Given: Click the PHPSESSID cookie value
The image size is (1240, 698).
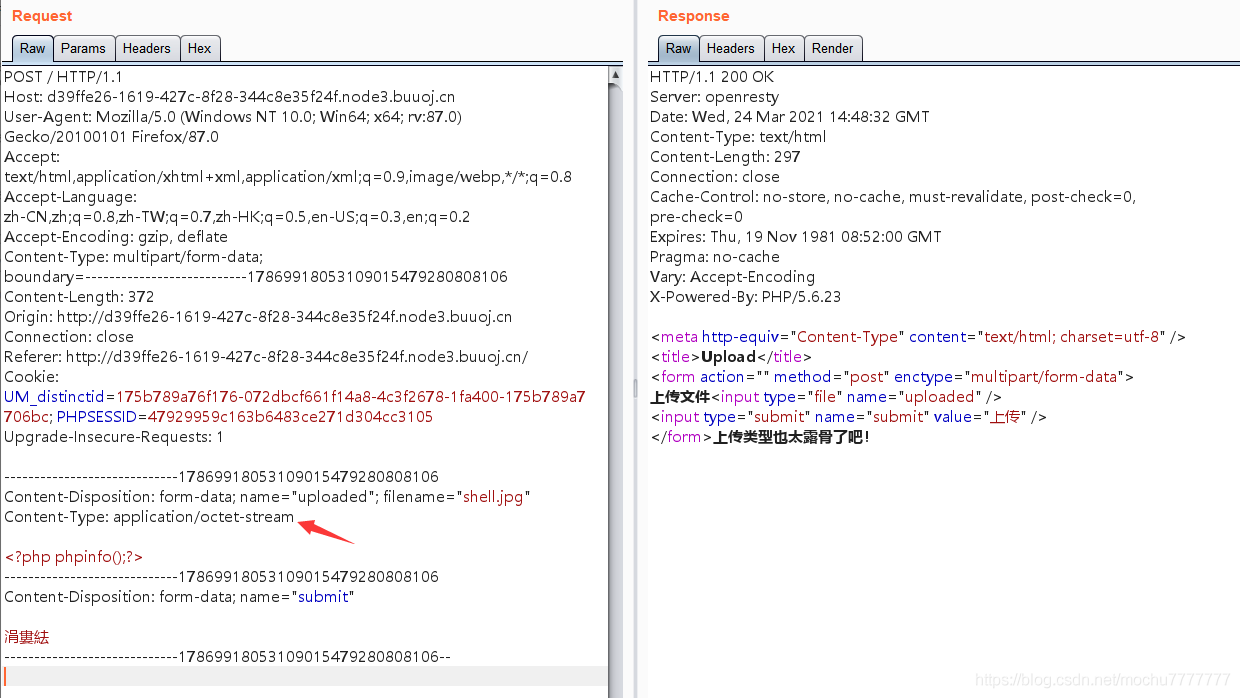Looking at the screenshot, I should [x=291, y=417].
